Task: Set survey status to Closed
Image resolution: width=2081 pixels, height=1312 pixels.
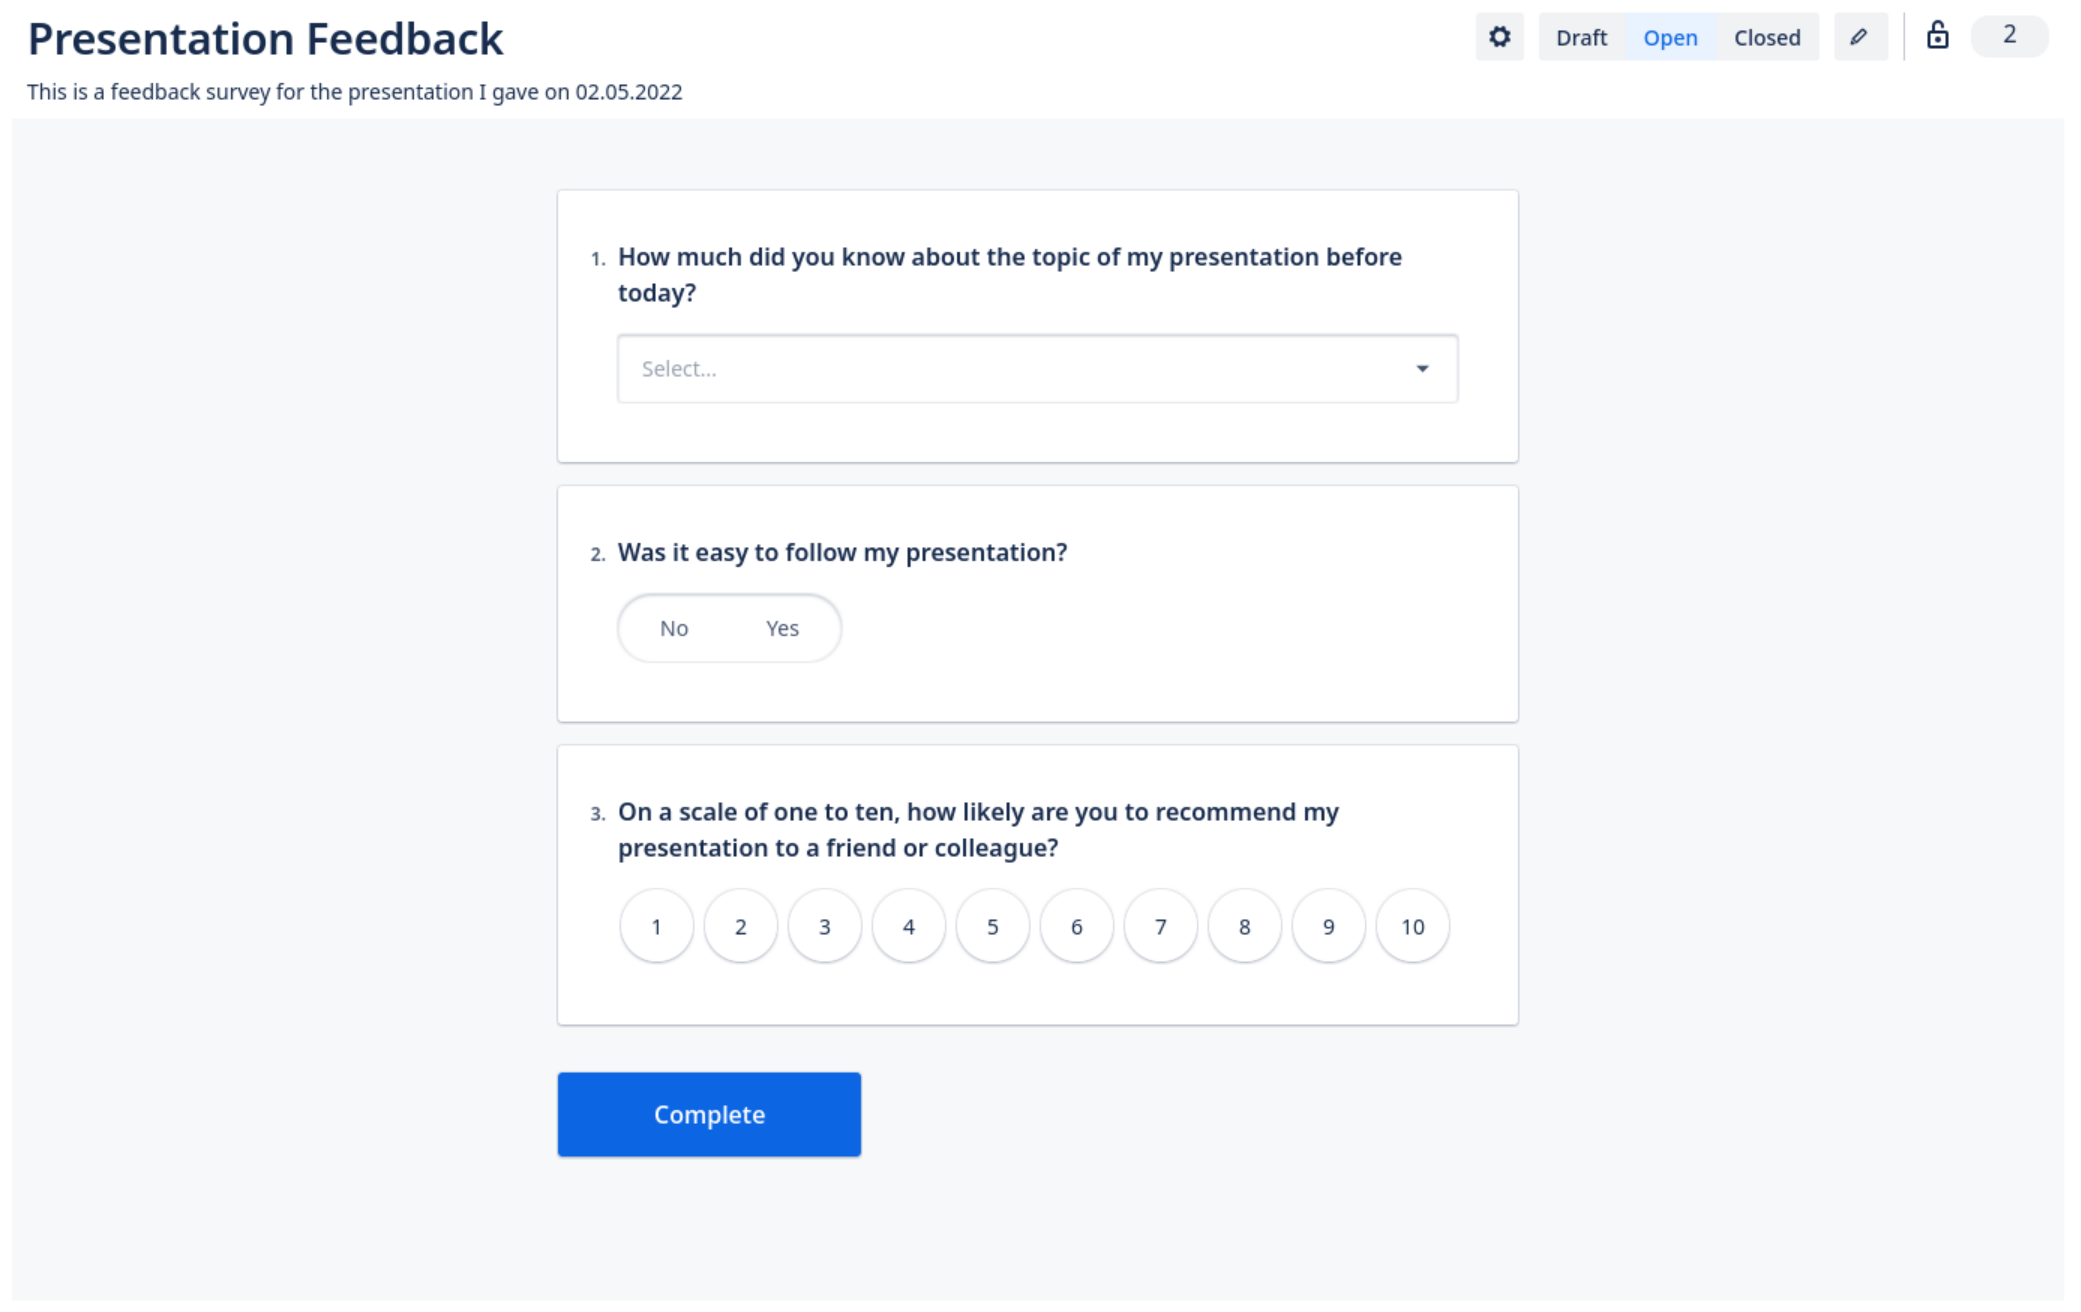Action: point(1766,38)
